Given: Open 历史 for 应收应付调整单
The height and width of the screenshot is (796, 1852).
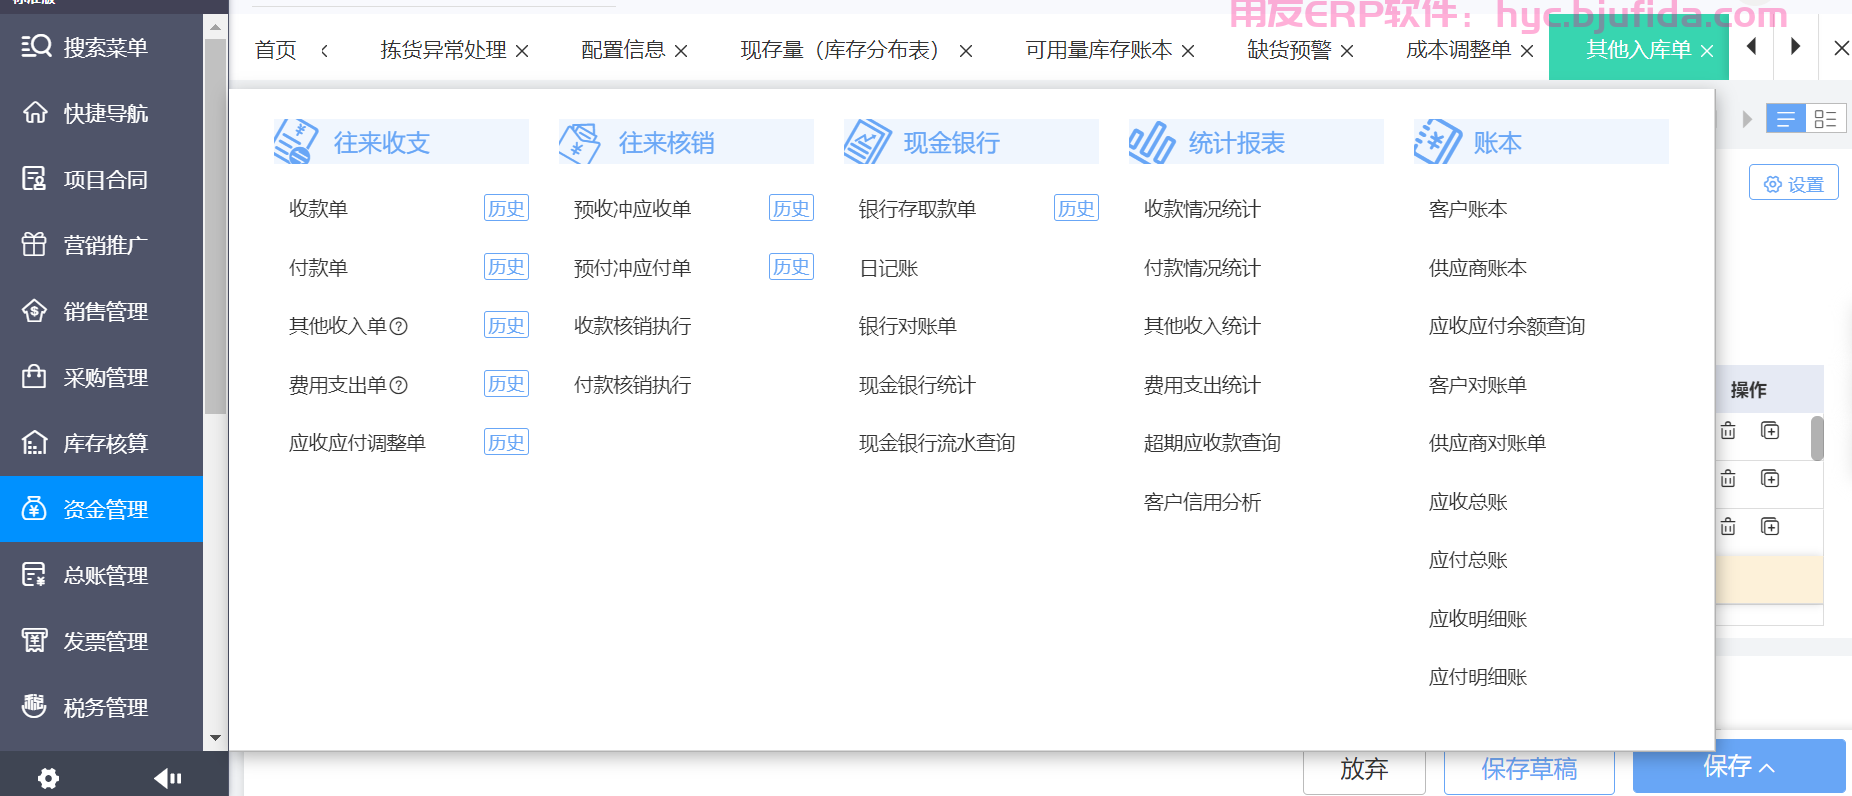Looking at the screenshot, I should point(506,442).
